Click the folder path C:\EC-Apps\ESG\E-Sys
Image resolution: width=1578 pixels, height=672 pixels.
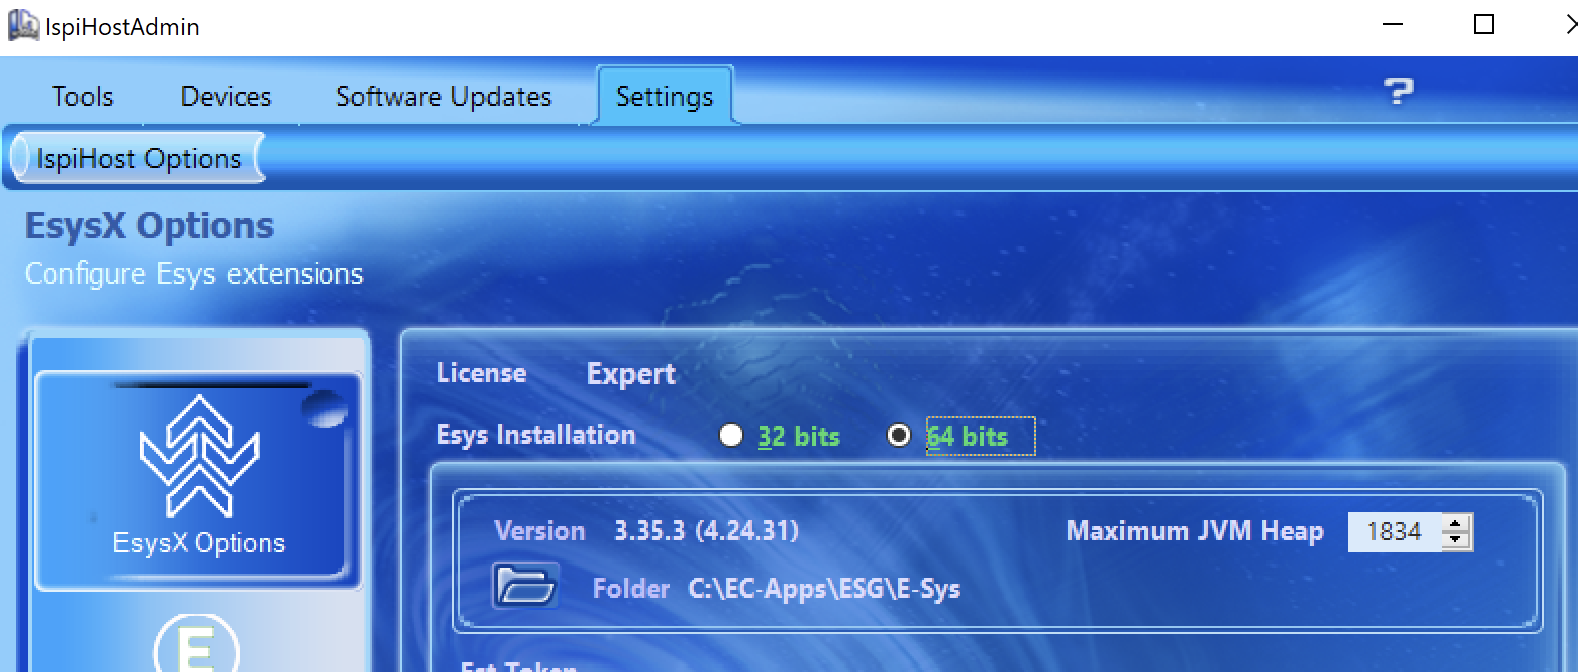[824, 588]
